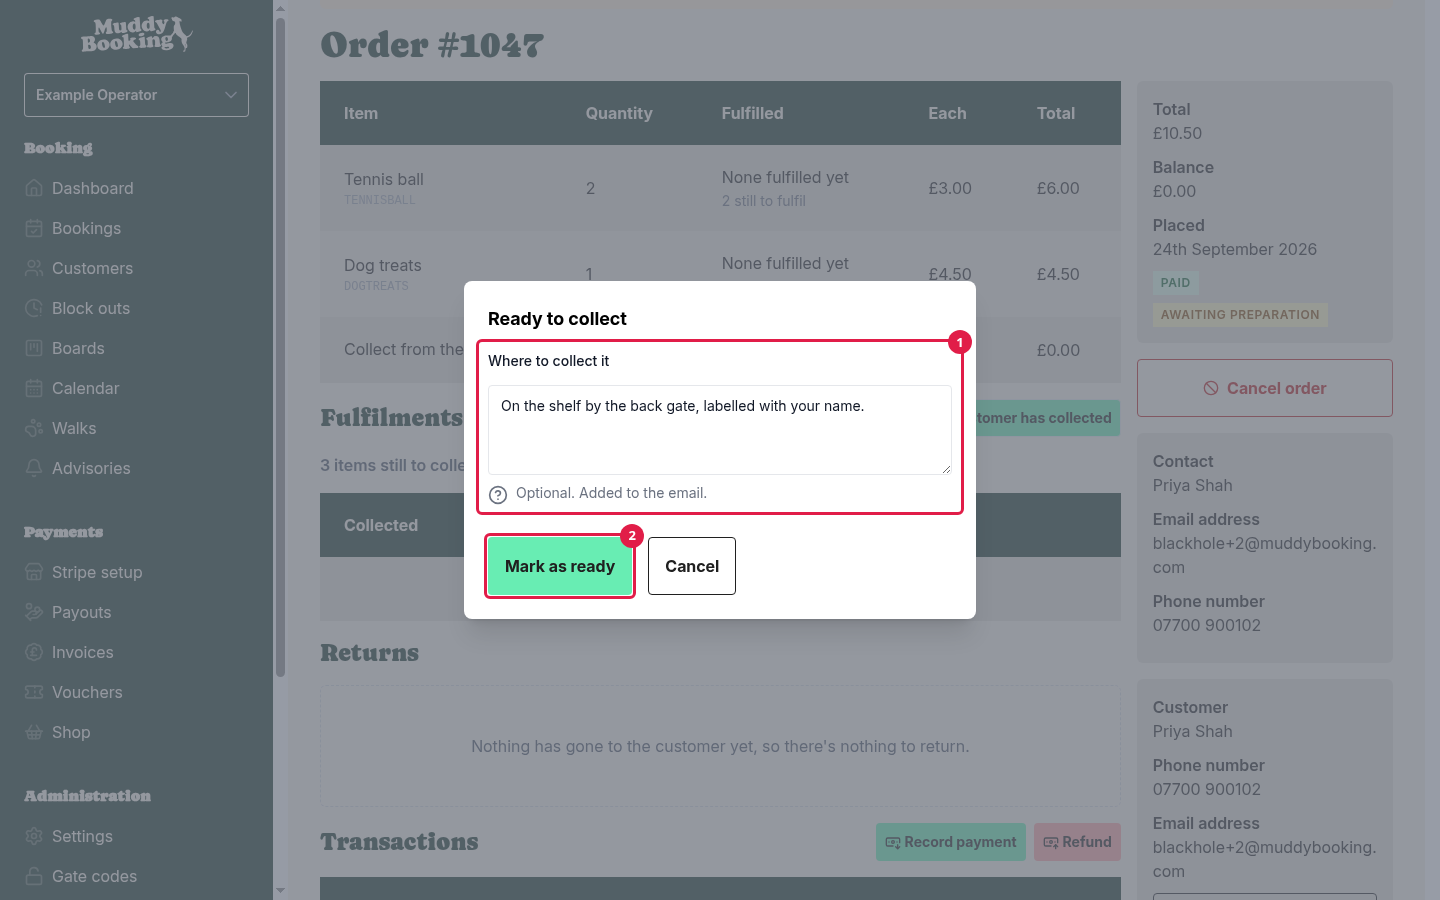Click the Where to collect it text area
The width and height of the screenshot is (1440, 900).
(x=720, y=430)
